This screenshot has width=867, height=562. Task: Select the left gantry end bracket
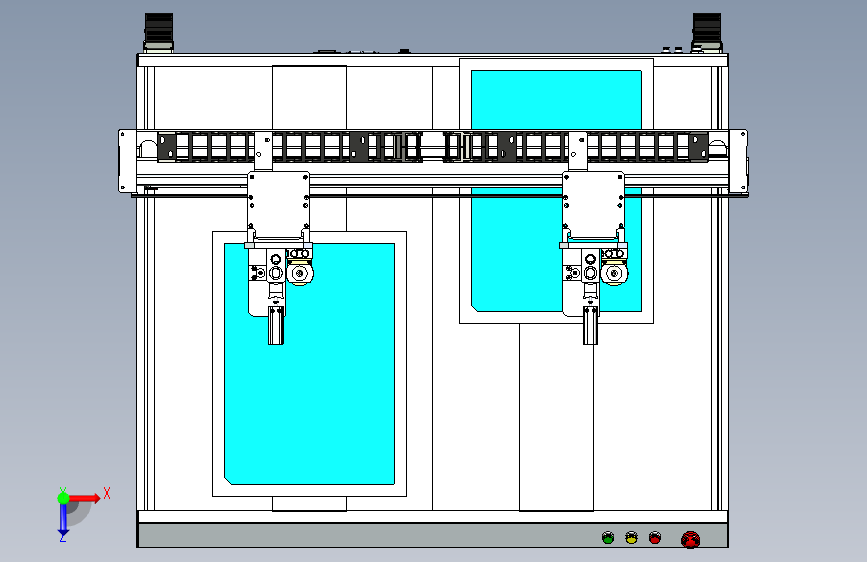[x=128, y=161]
